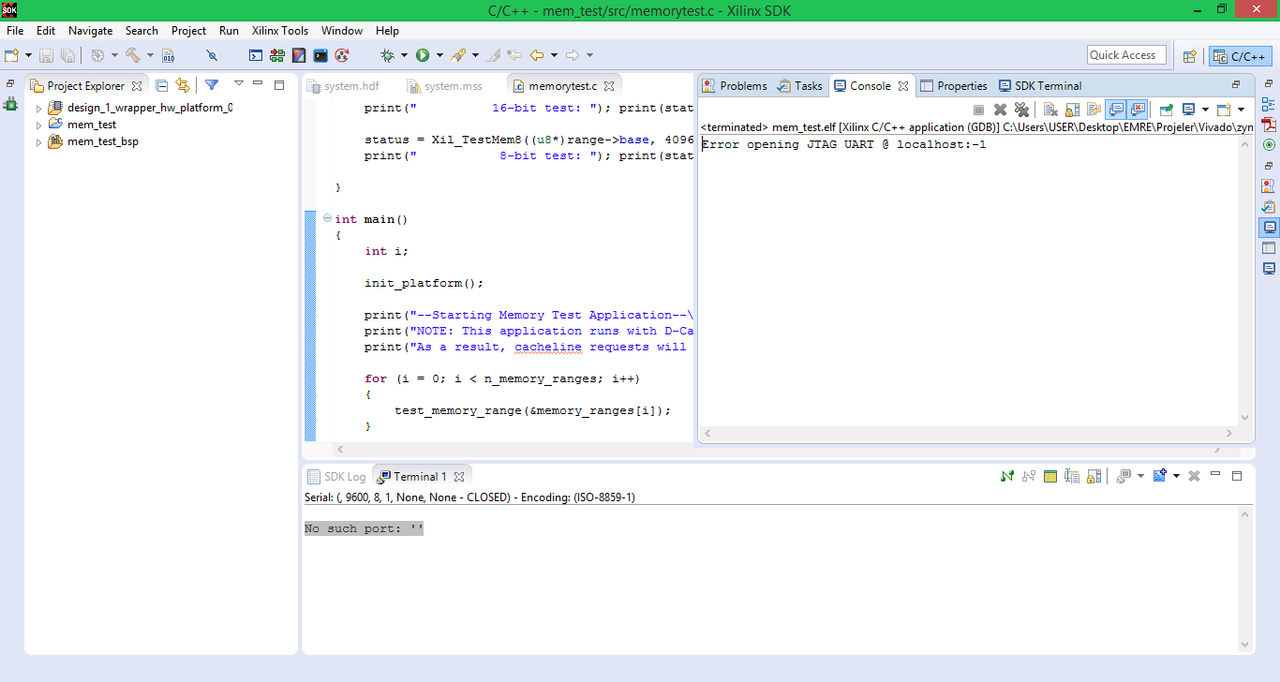Toggle Scroll Lock in Console toolbar
Image resolution: width=1280 pixels, height=682 pixels.
(1071, 109)
